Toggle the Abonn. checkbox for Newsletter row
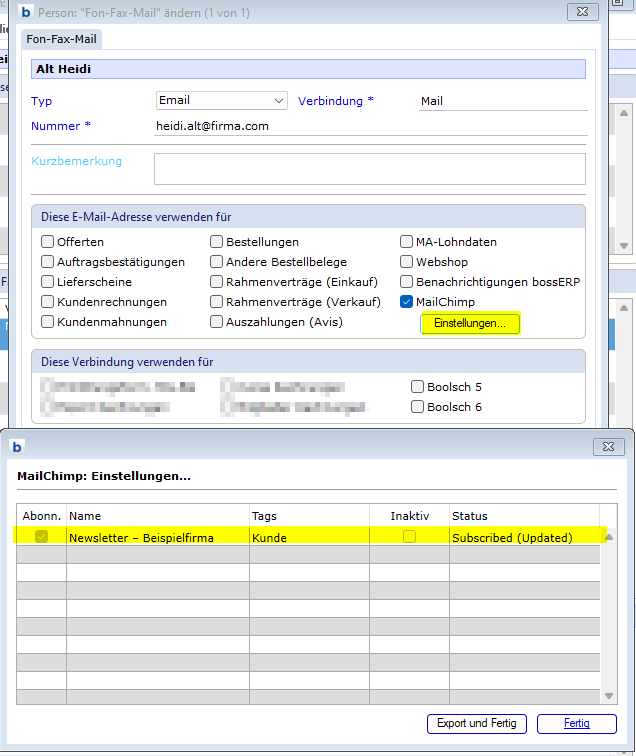636x756 pixels. 41,537
